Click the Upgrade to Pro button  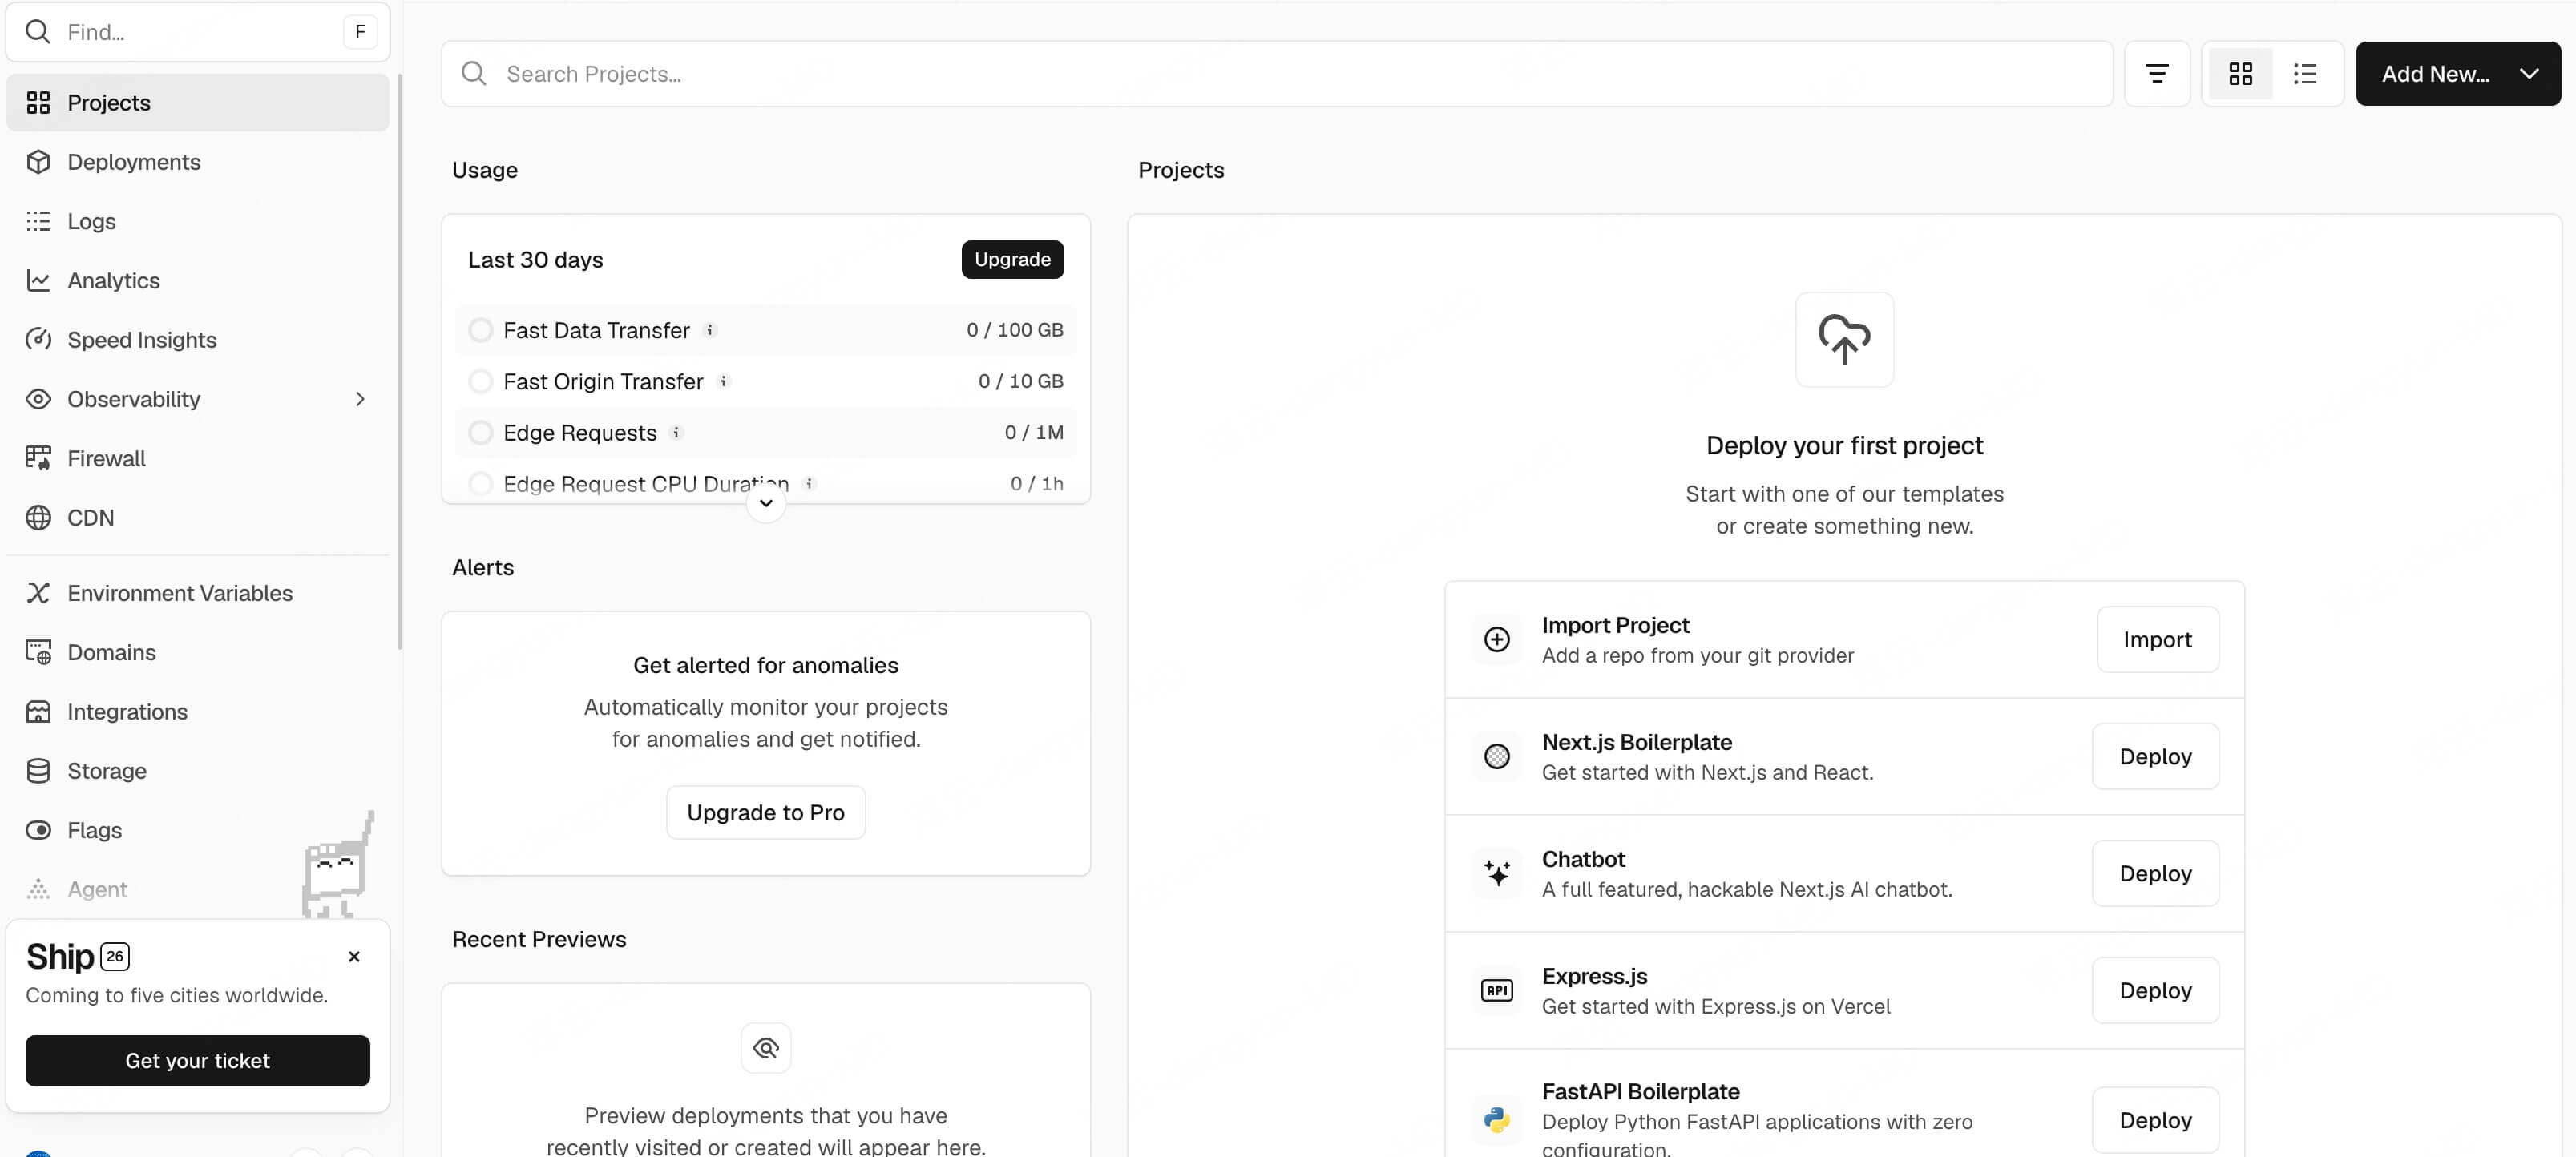click(765, 812)
